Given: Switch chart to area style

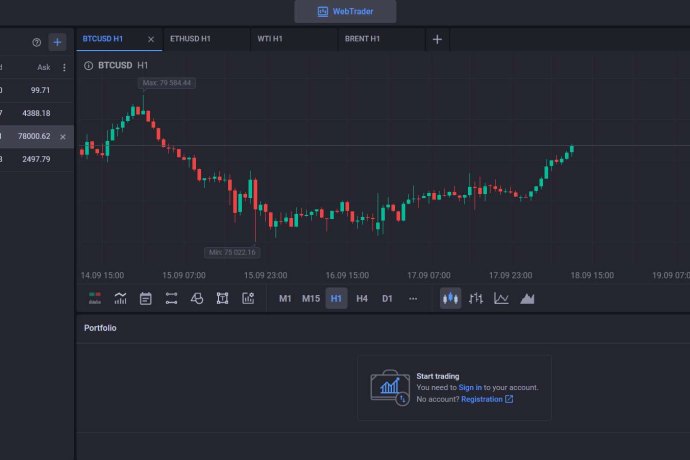Looking at the screenshot, I should coord(527,298).
